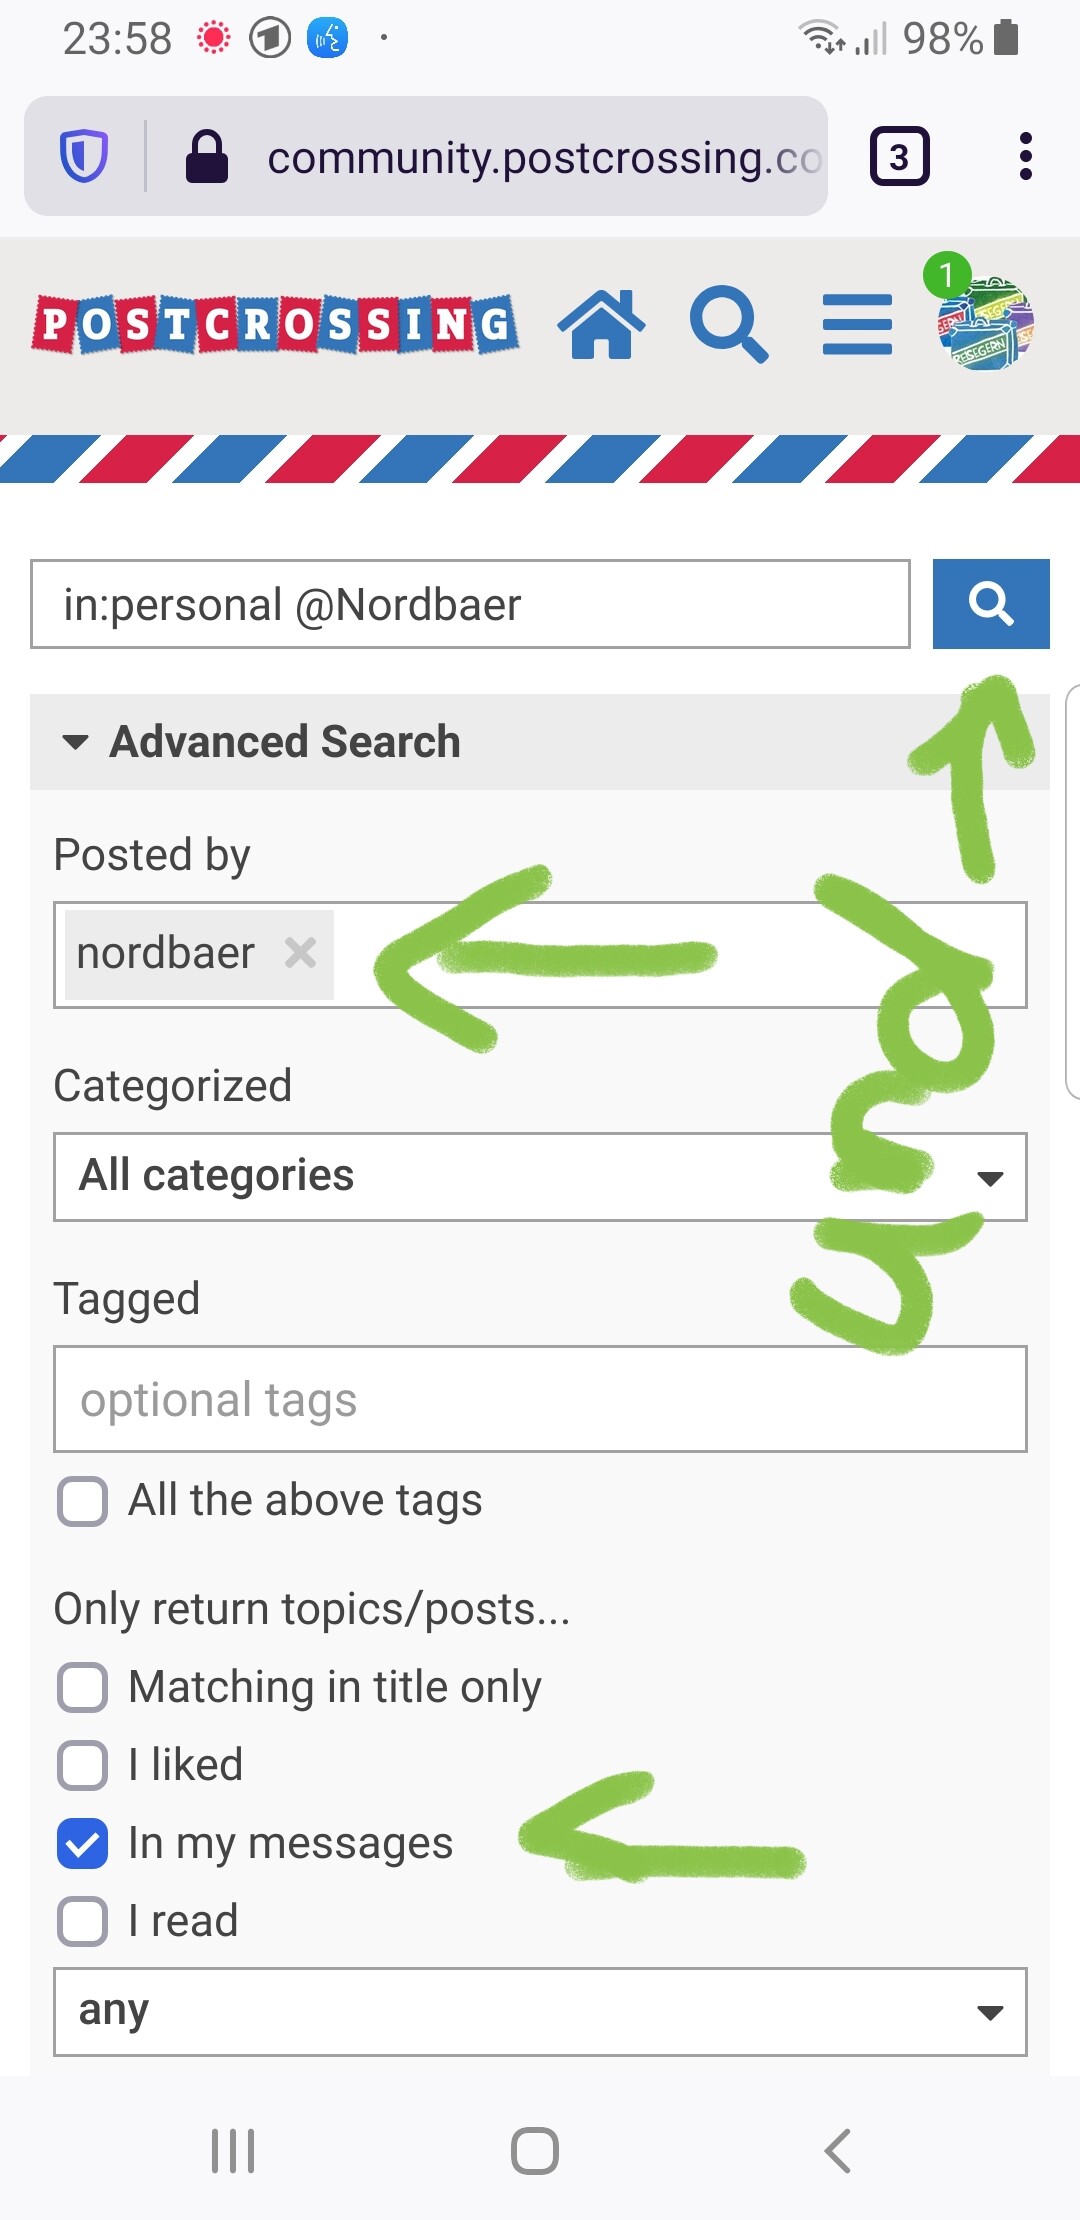This screenshot has height=2220, width=1080.
Task: Tap the browser shield protection icon
Action: (x=84, y=157)
